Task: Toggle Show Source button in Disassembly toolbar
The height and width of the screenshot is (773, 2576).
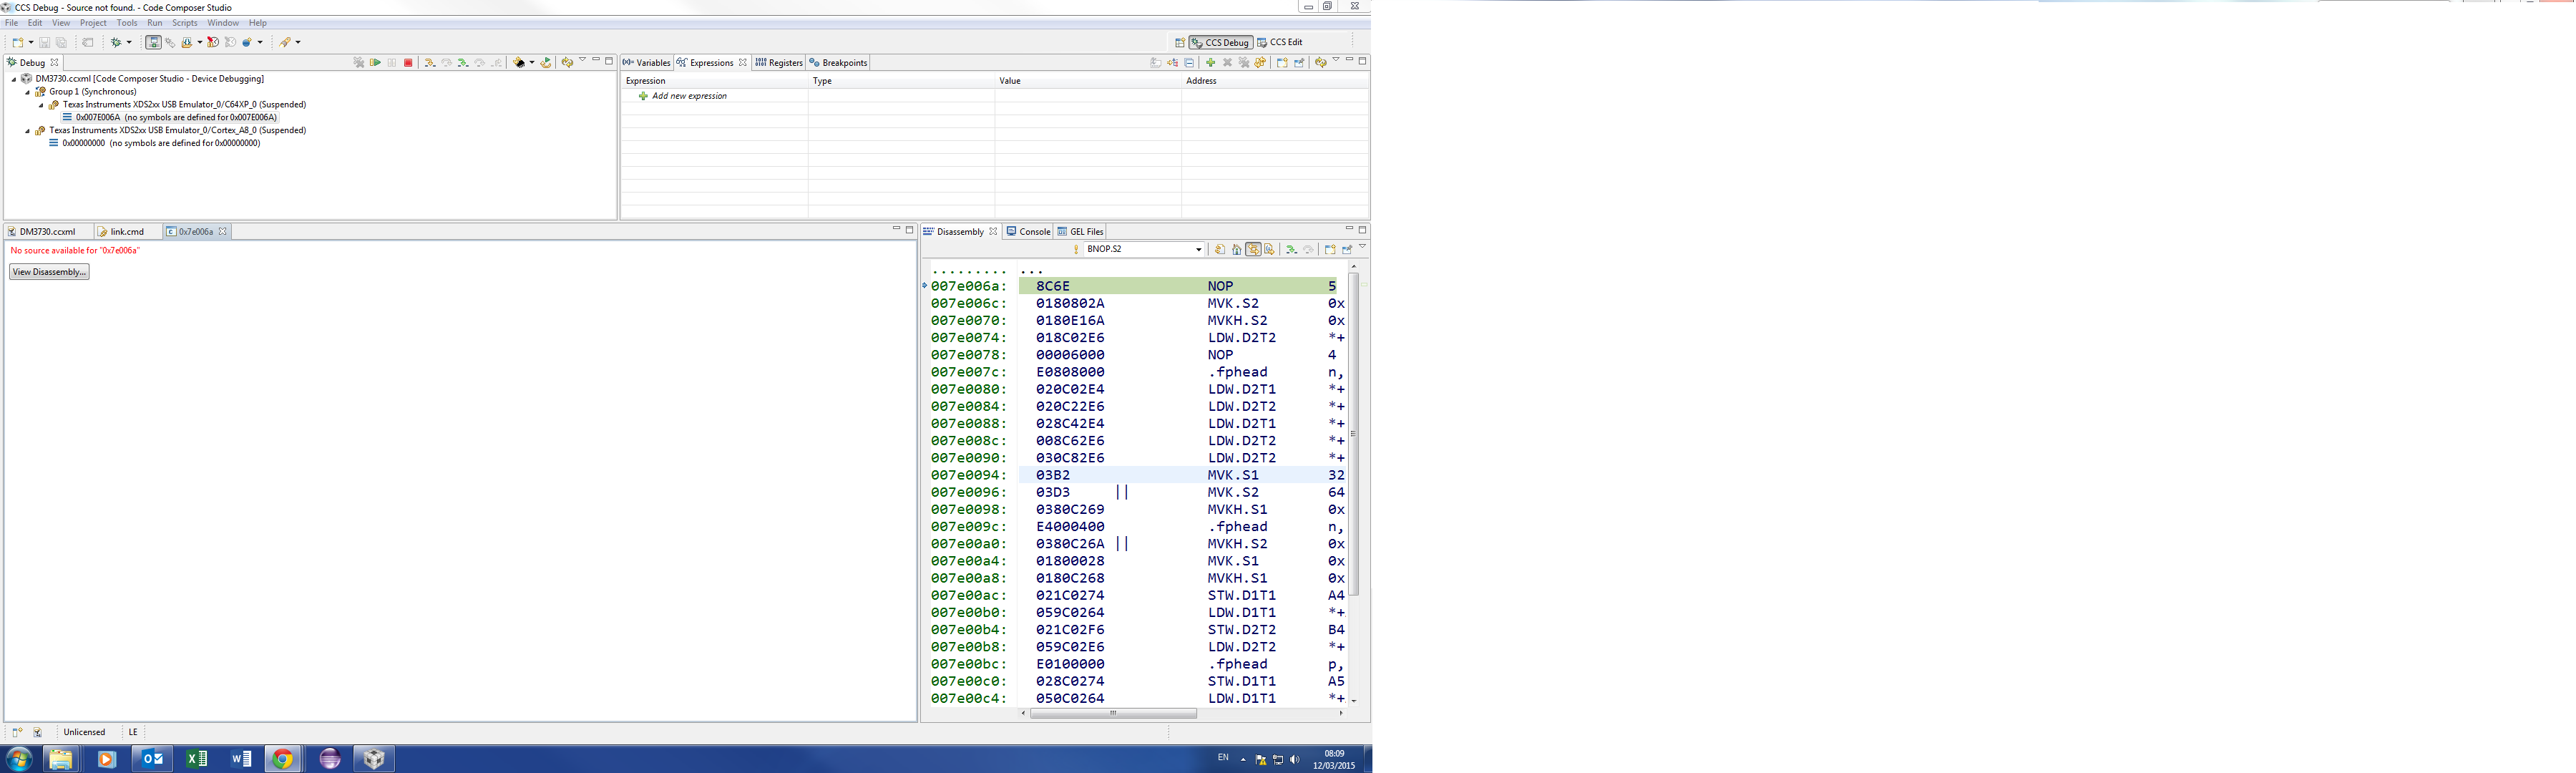Action: [x=1269, y=250]
